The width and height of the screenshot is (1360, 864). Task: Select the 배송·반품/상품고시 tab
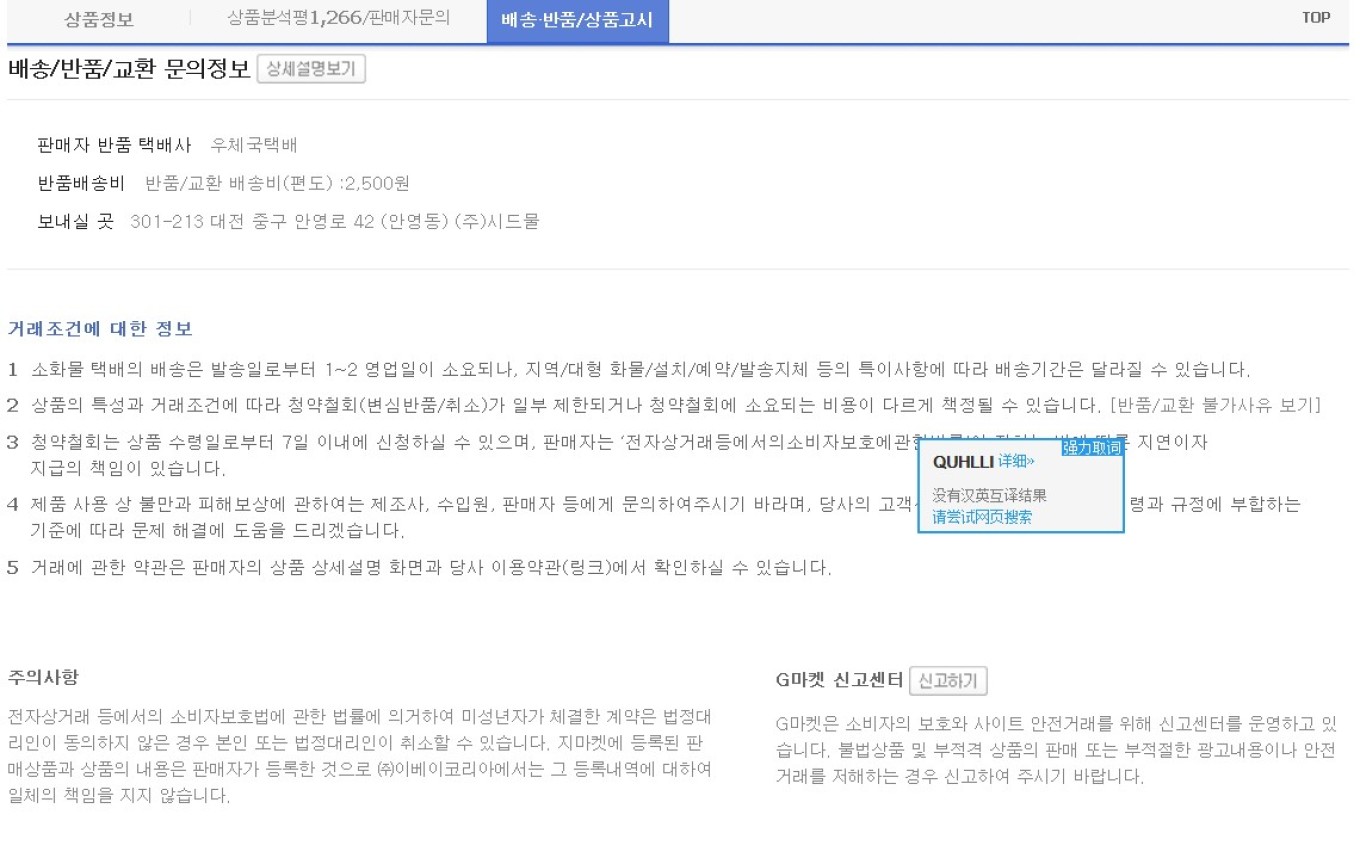[x=577, y=21]
